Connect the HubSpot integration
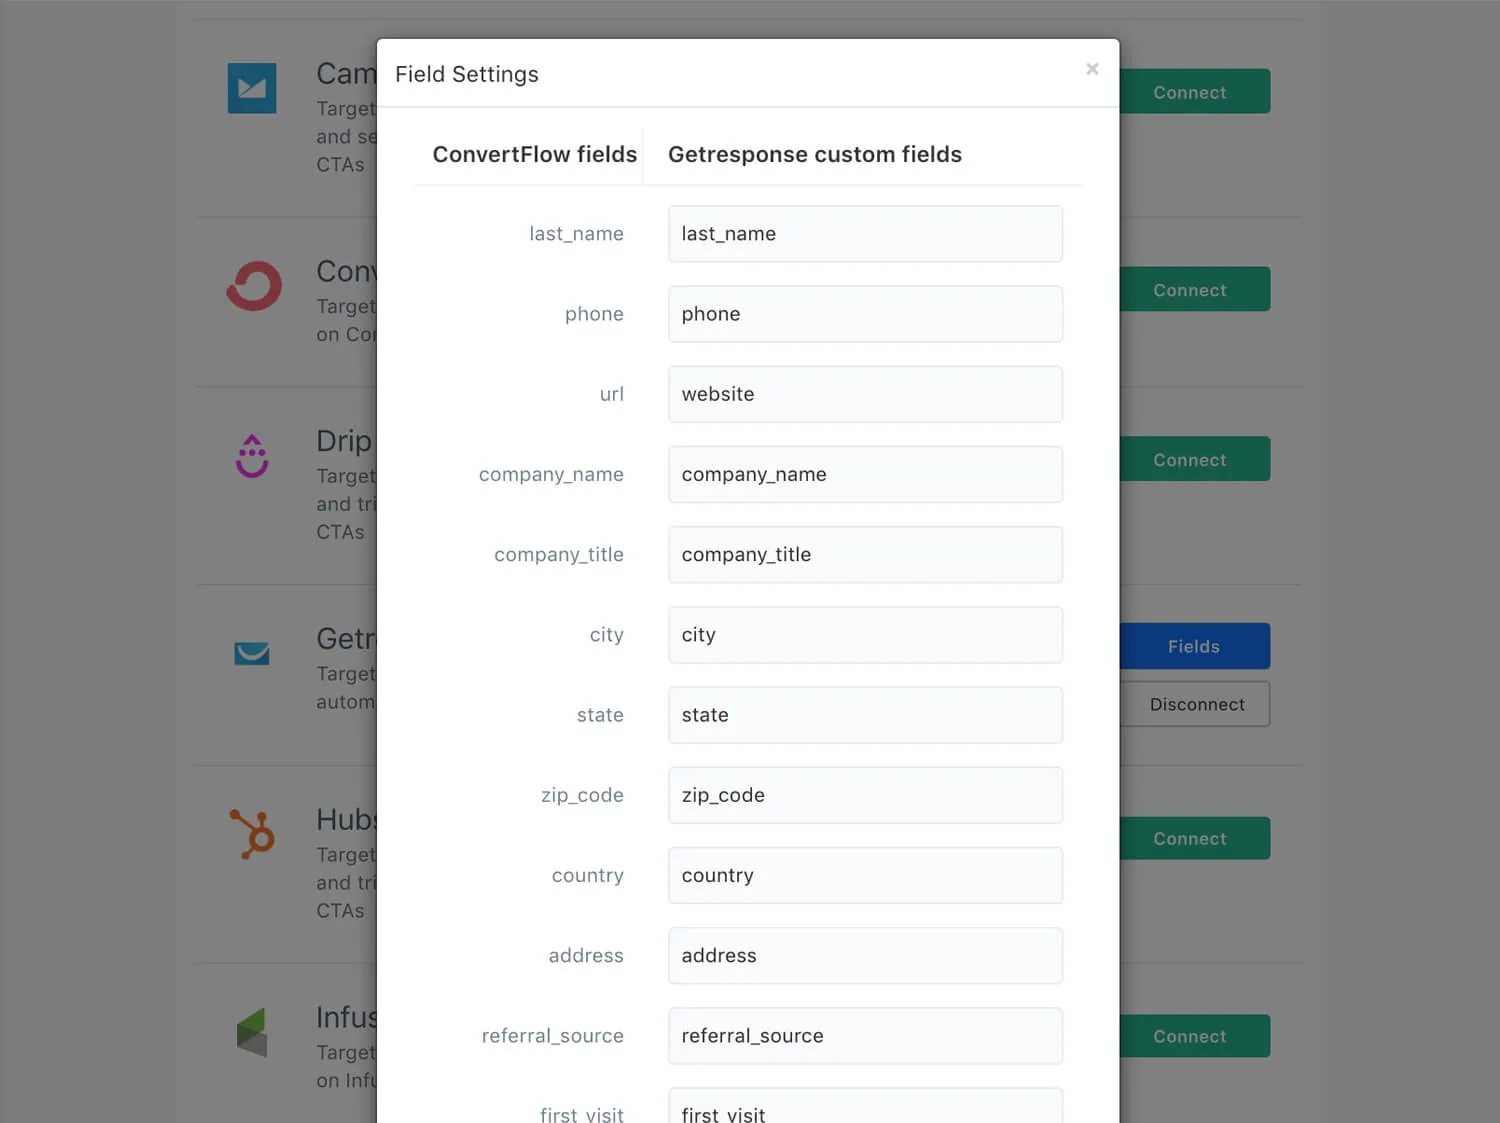Viewport: 1500px width, 1123px height. tap(1194, 838)
